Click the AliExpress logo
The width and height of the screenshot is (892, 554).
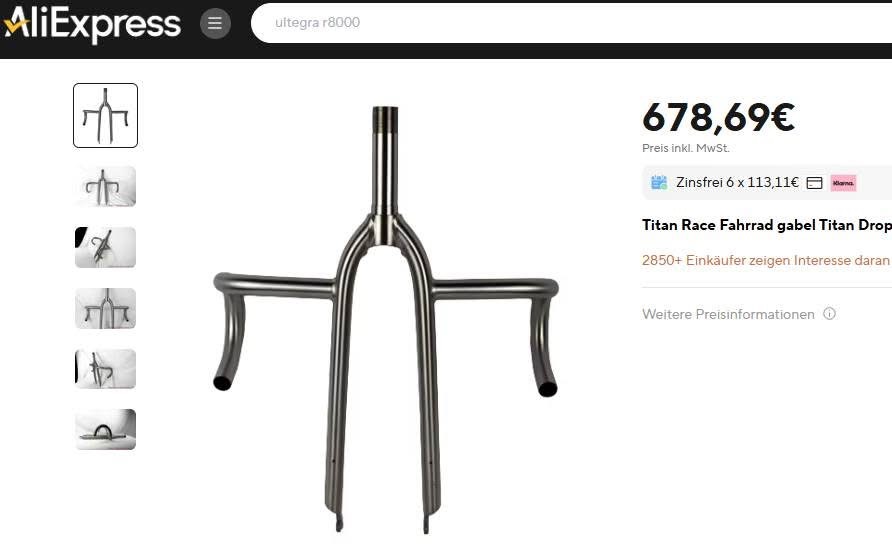tap(92, 24)
